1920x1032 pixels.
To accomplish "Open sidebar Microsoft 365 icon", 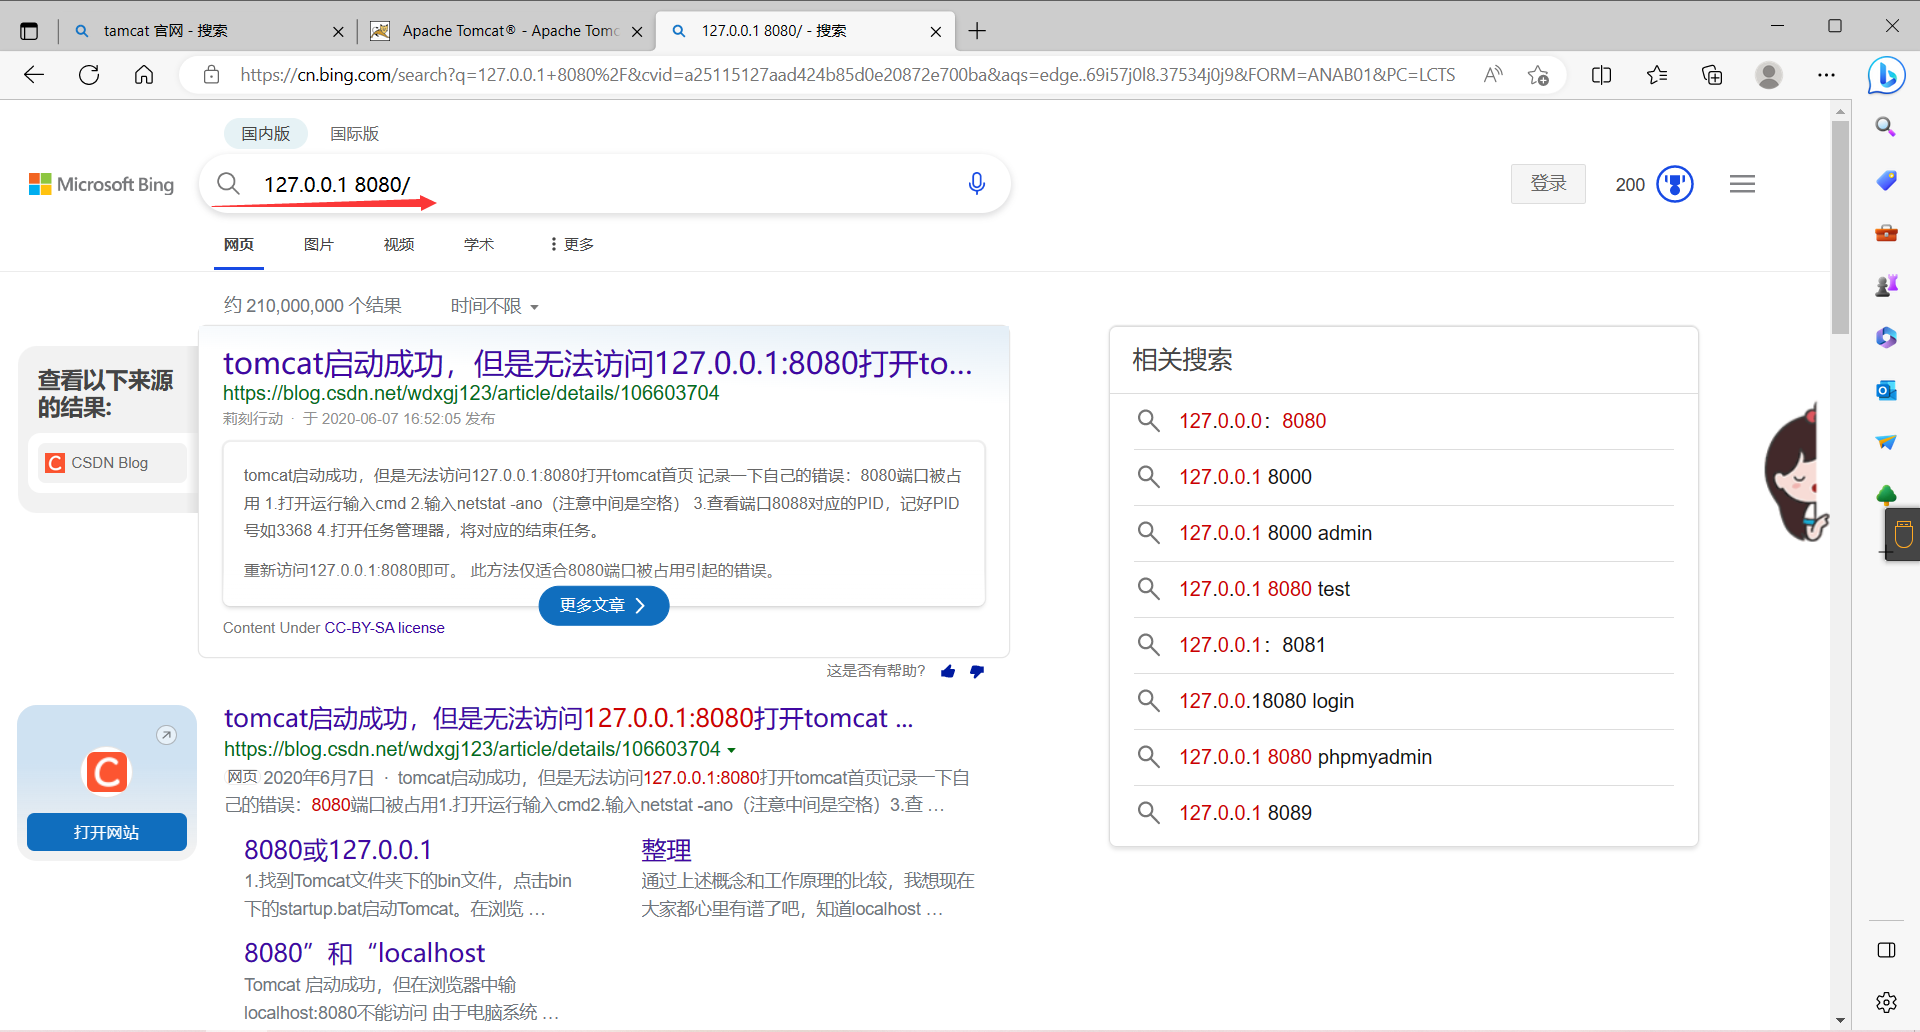I will tap(1886, 338).
